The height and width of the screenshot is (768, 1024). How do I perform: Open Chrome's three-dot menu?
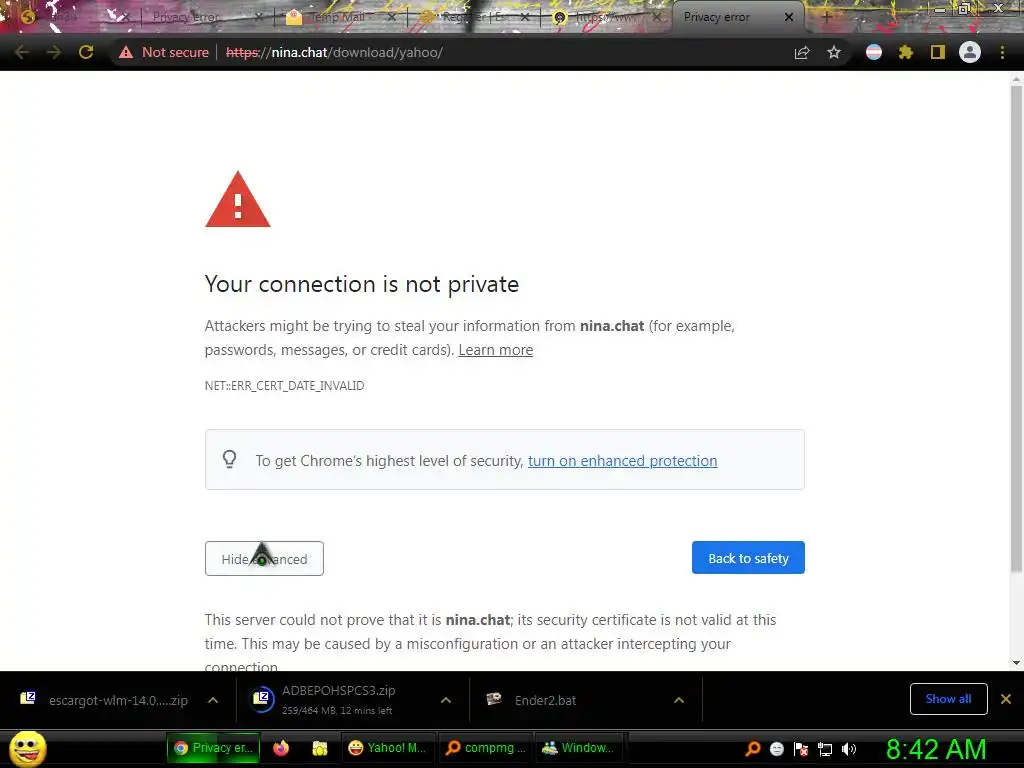pyautogui.click(x=1002, y=52)
